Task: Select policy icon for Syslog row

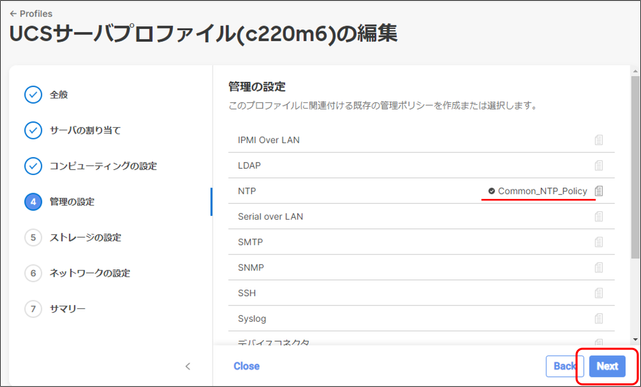Action: click(598, 318)
